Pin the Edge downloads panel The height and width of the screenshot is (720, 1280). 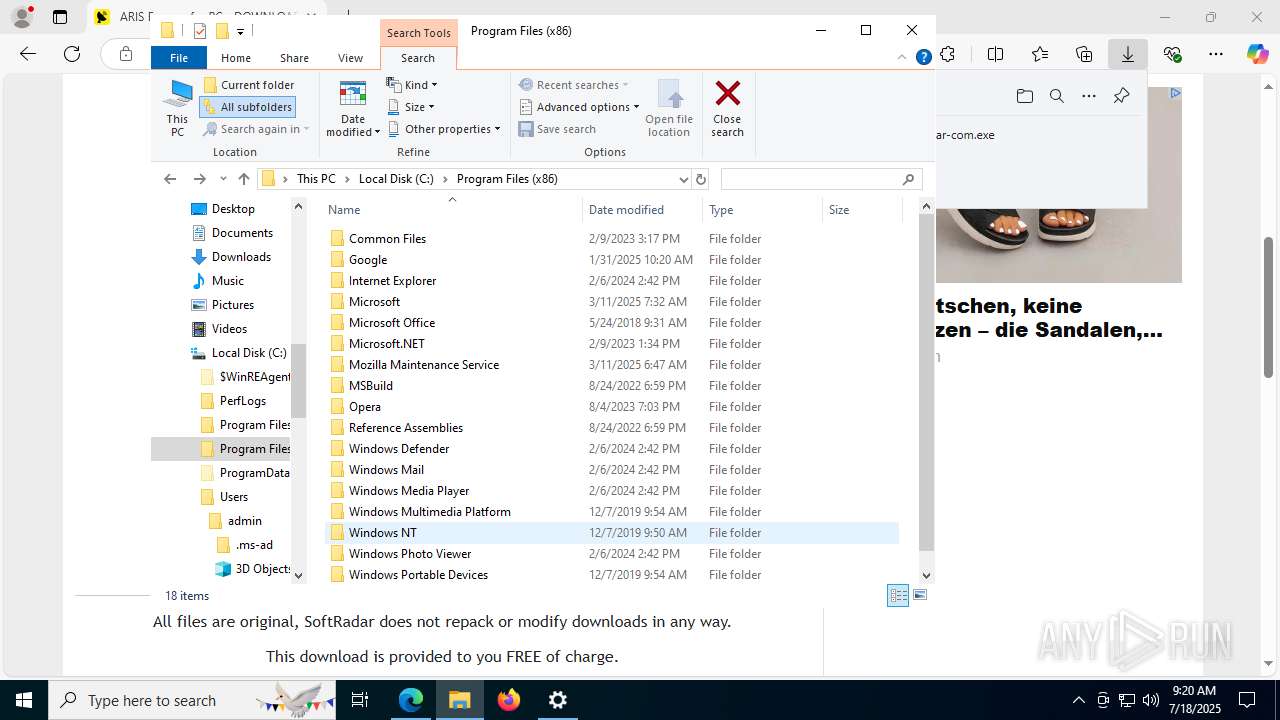click(1121, 96)
